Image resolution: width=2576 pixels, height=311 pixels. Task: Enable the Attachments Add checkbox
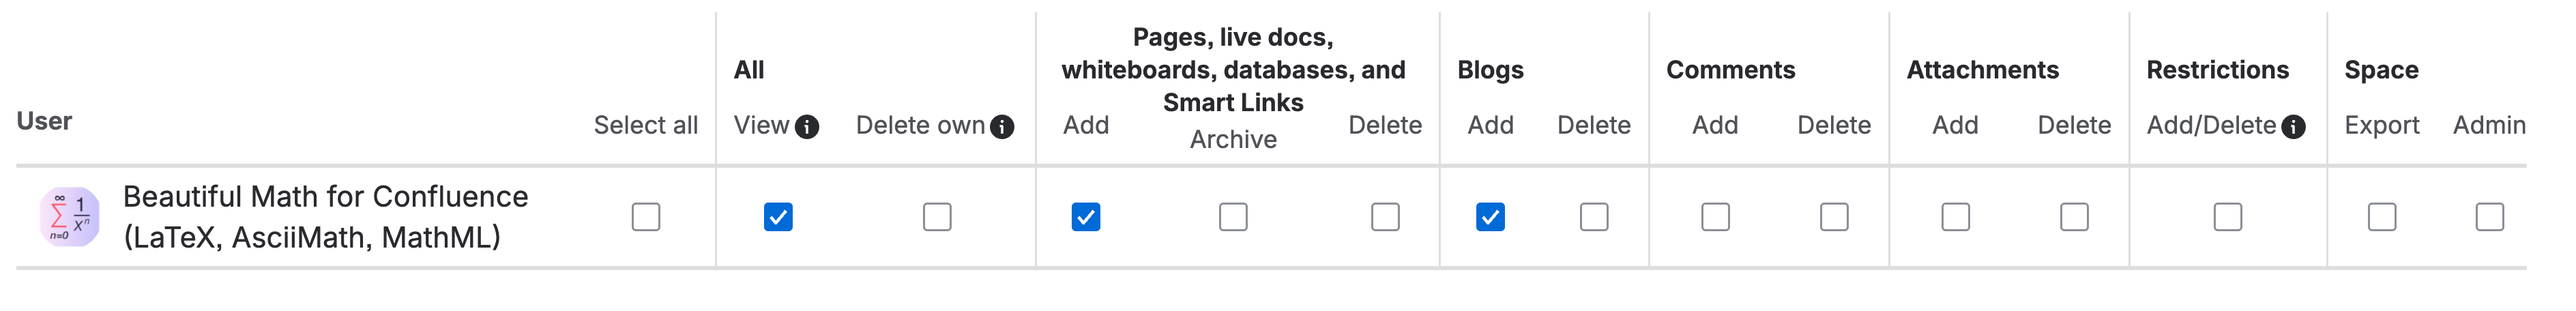tap(1955, 217)
